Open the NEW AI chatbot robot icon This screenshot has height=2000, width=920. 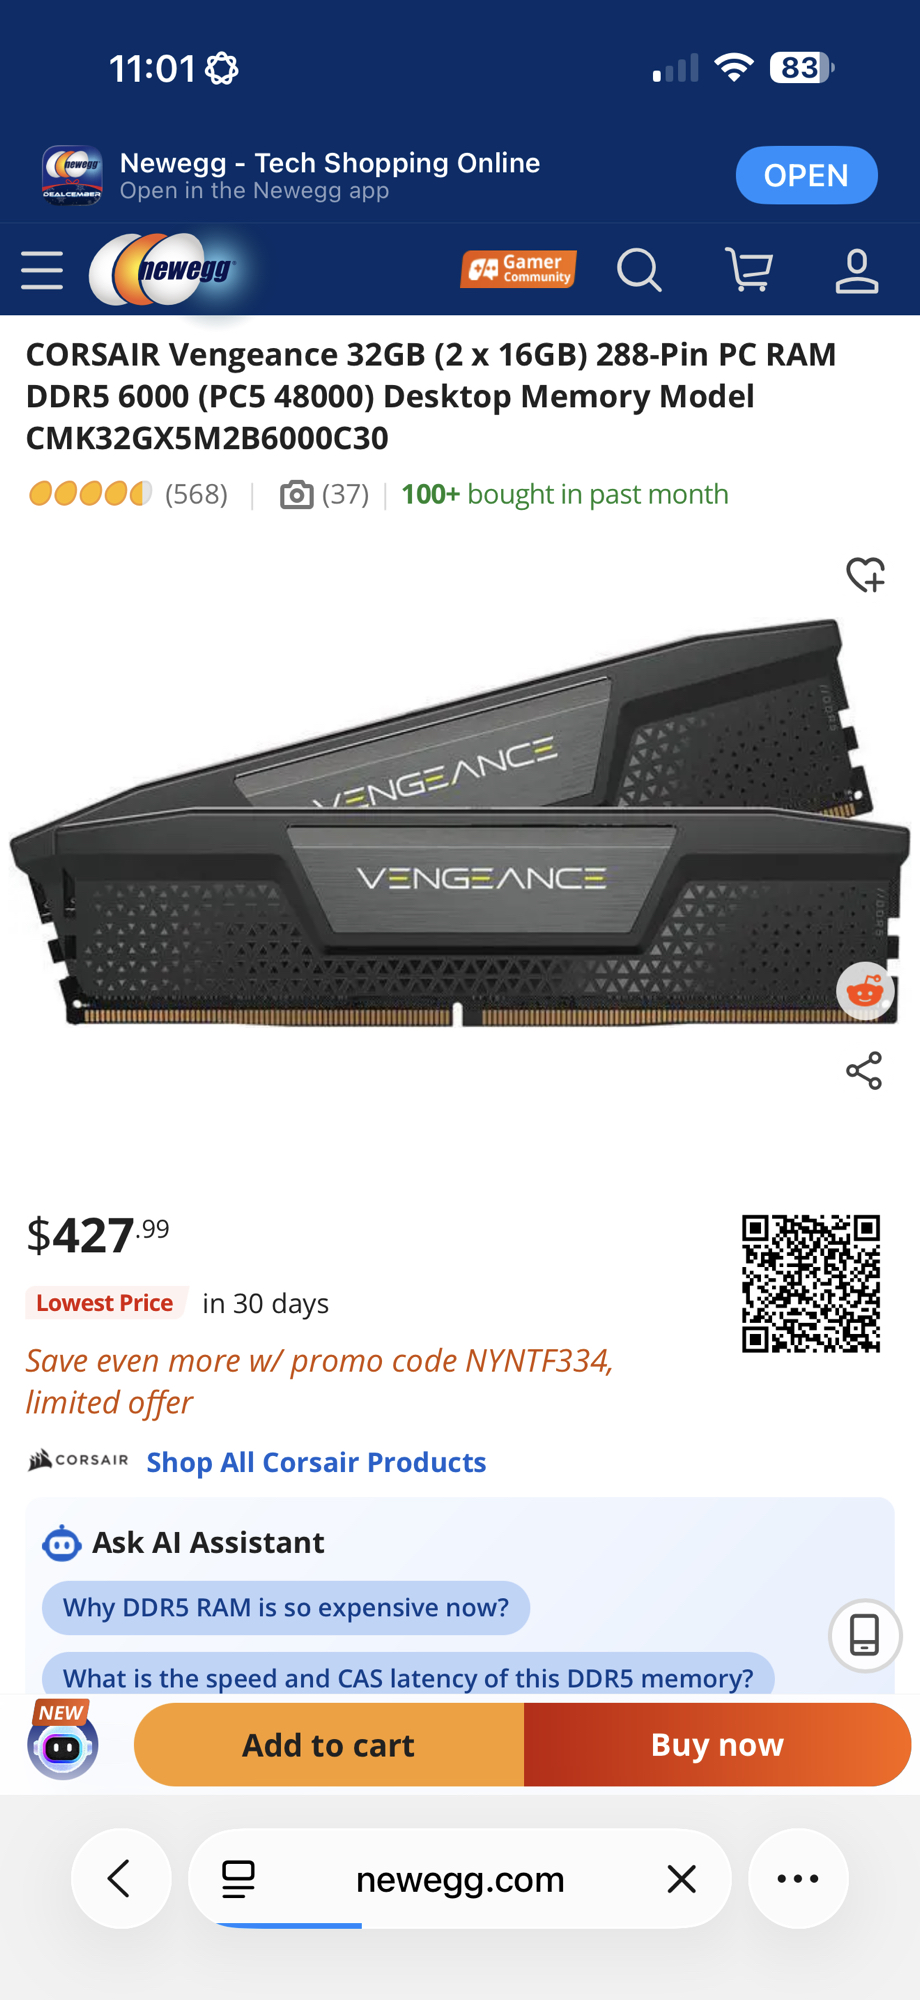63,1742
